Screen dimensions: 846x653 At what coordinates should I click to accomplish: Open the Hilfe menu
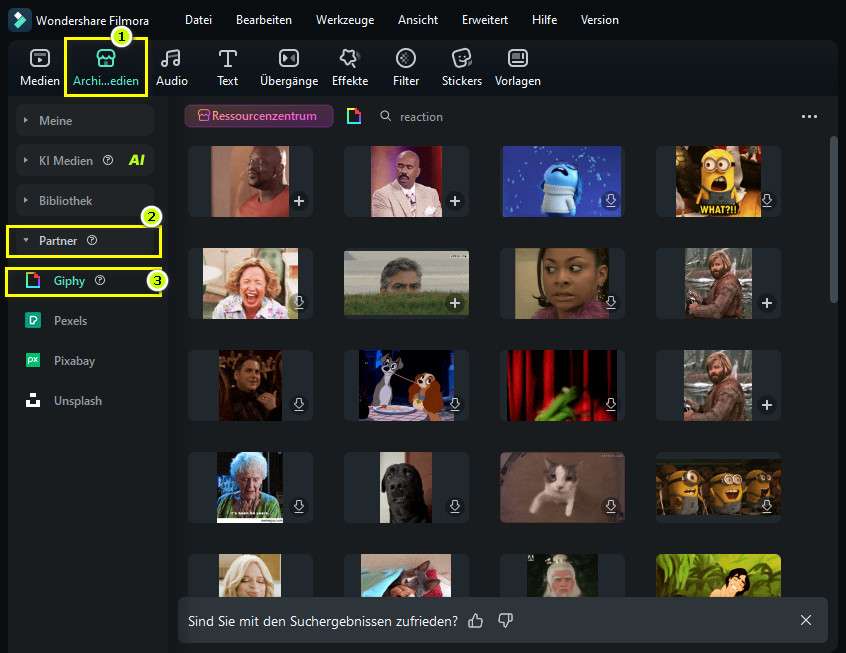[x=544, y=20]
